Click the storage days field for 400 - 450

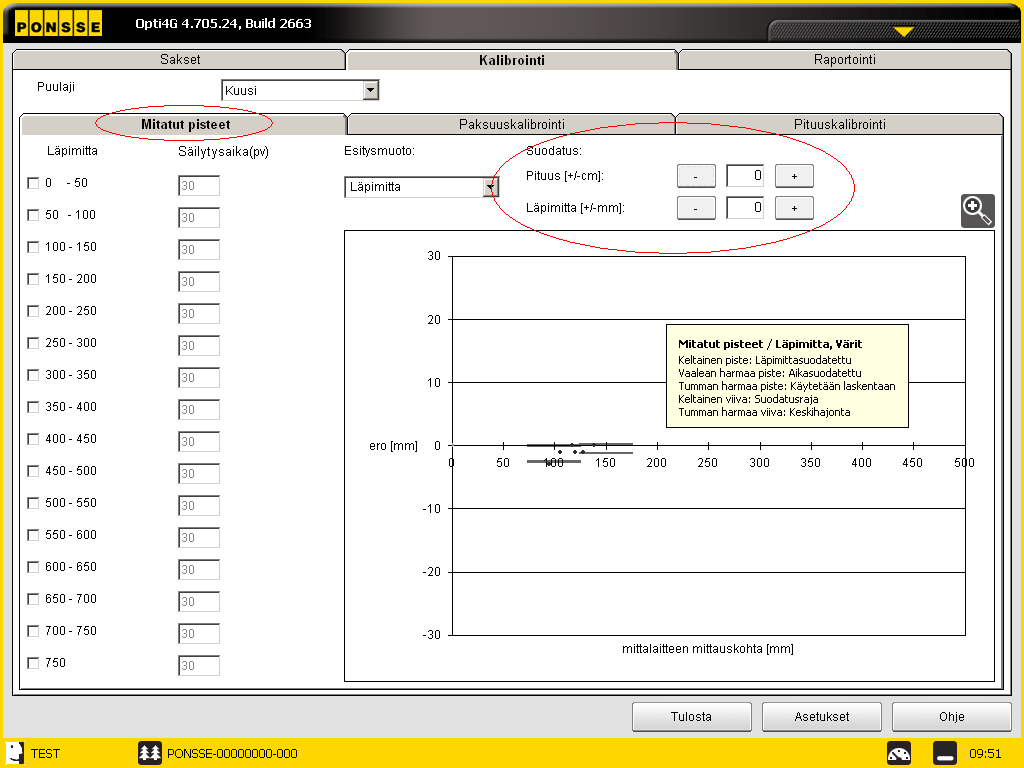tap(199, 441)
